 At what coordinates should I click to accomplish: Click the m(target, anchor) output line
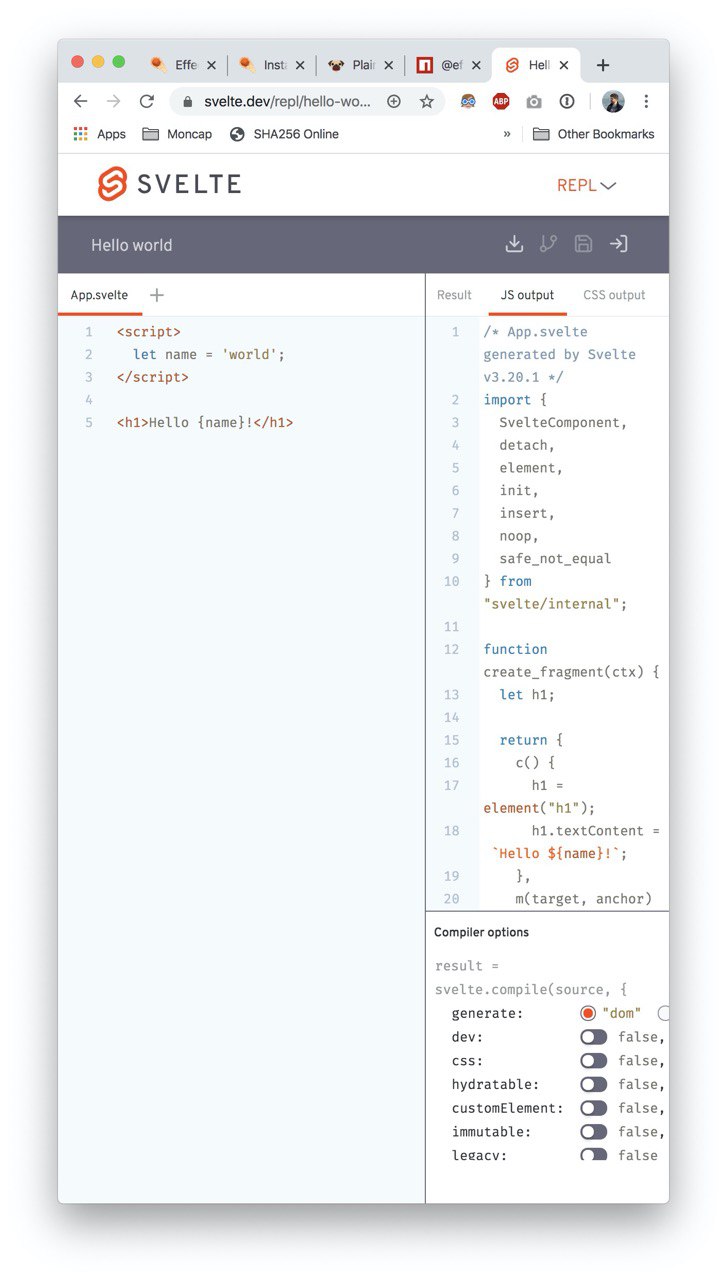[x=584, y=899]
